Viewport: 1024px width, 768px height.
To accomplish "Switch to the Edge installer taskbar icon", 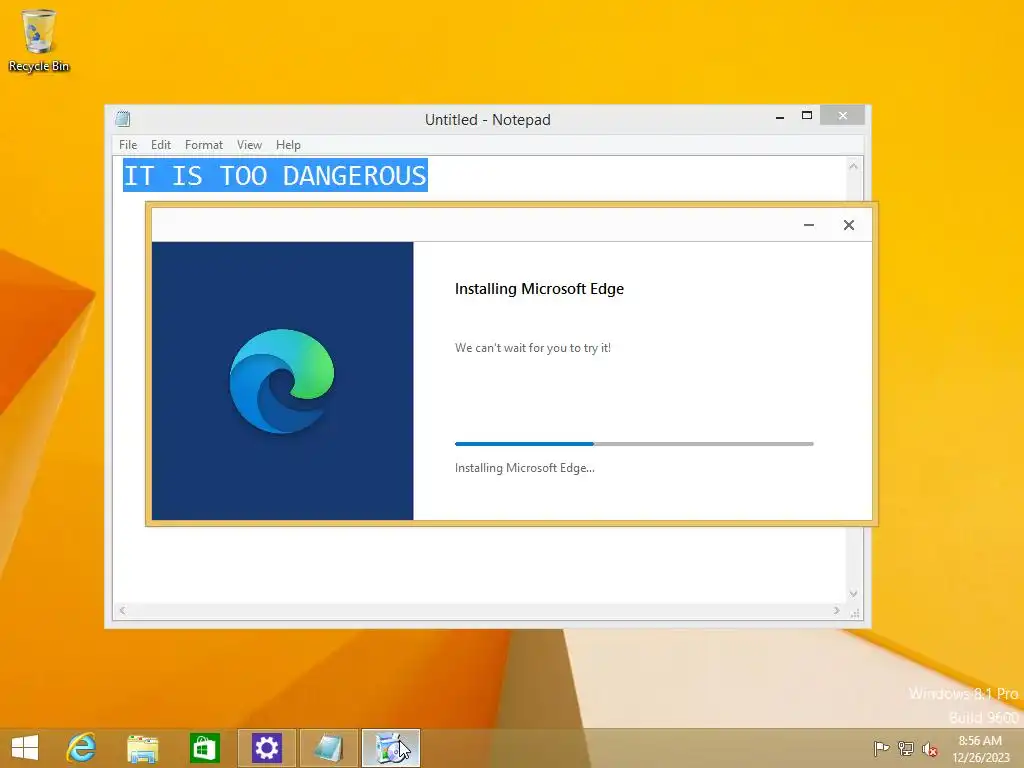I will pos(391,748).
